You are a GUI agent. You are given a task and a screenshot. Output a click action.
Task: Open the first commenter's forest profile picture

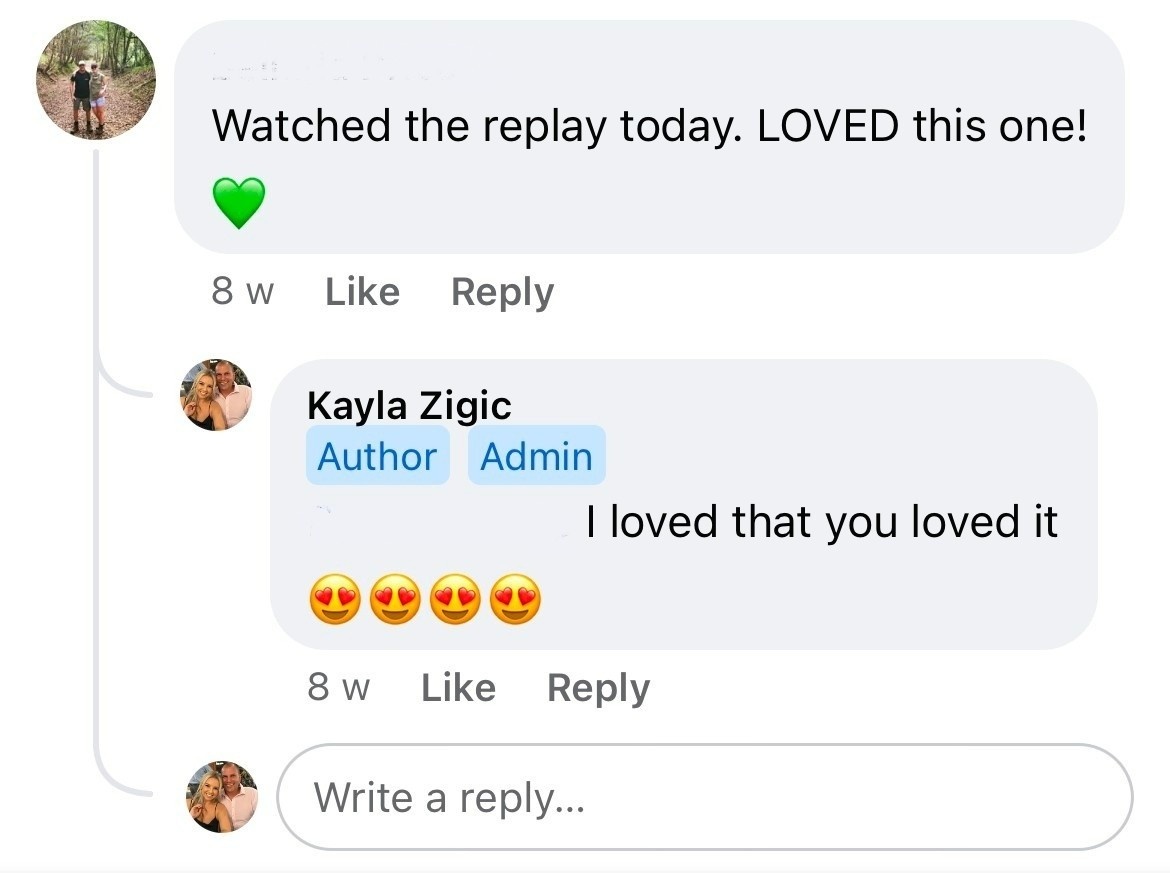click(96, 79)
